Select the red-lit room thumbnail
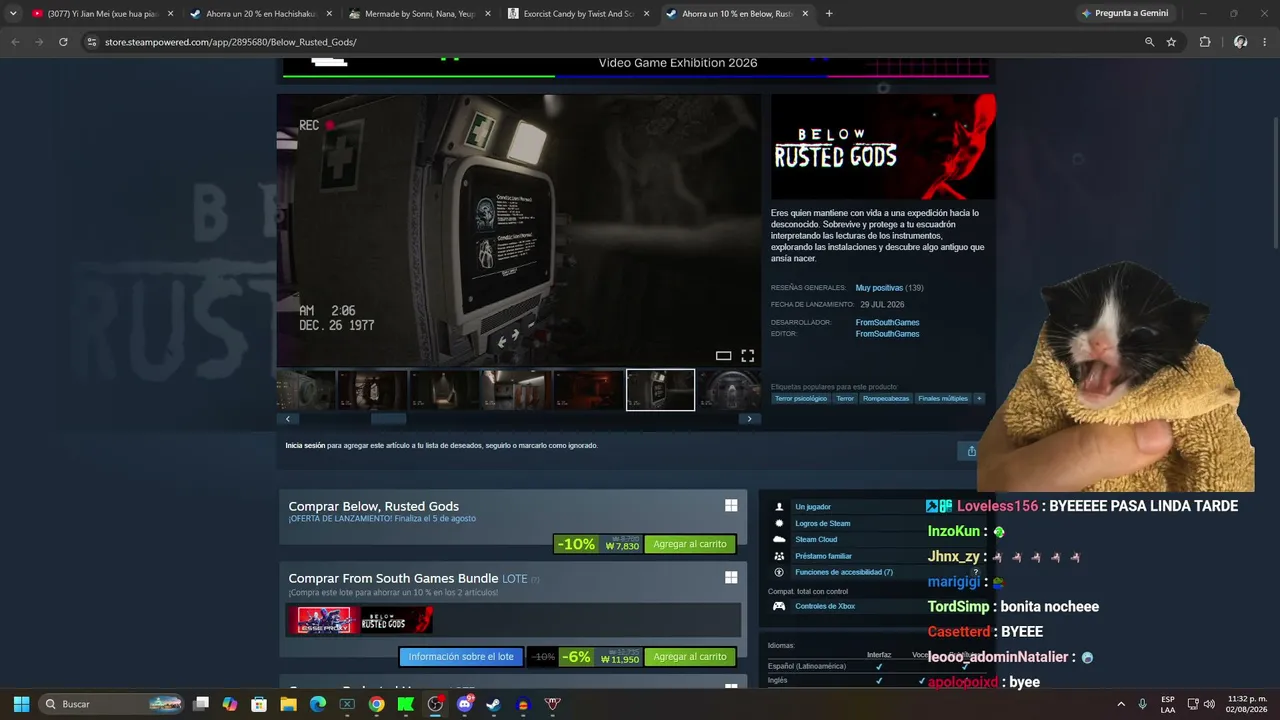Image resolution: width=1280 pixels, height=720 pixels. [x=588, y=390]
